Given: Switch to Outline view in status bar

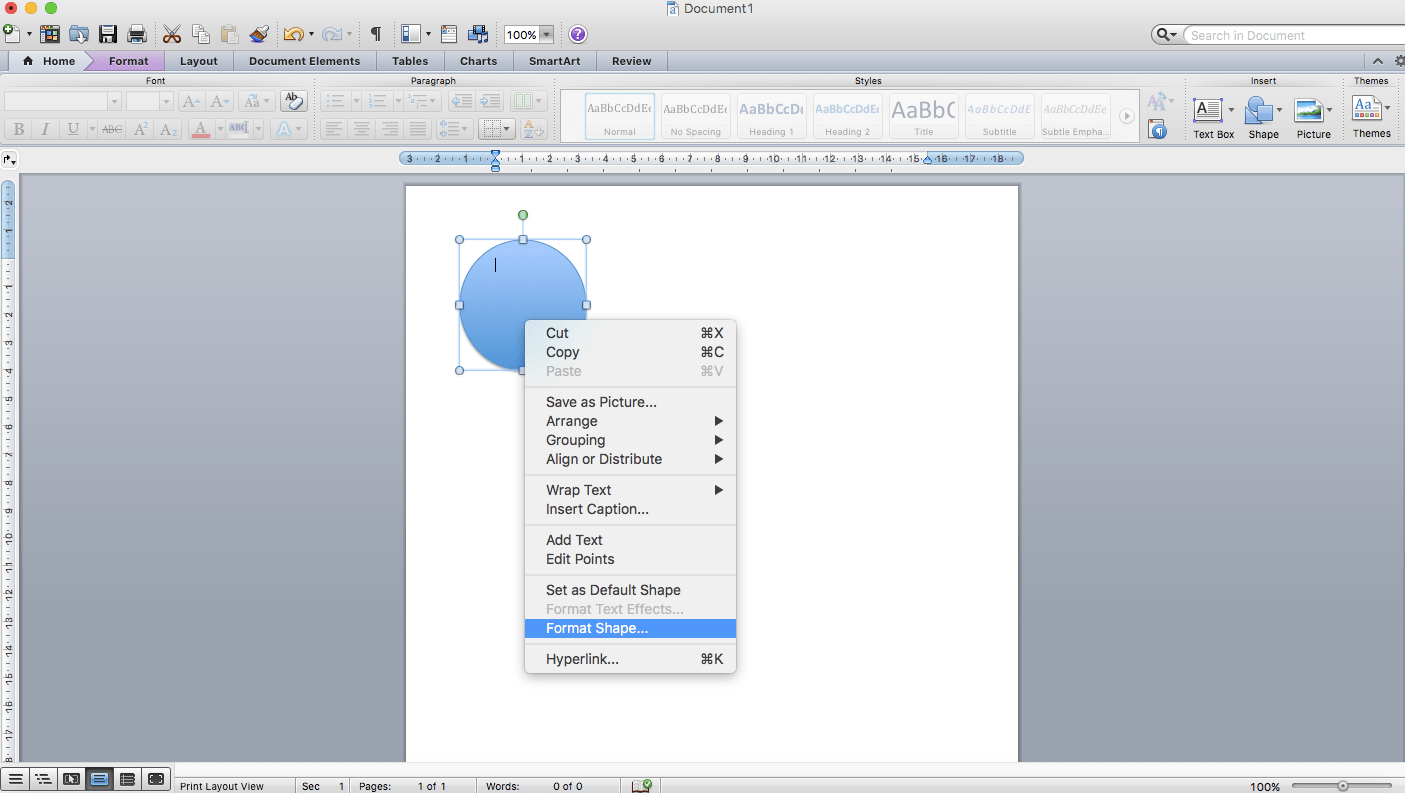Looking at the screenshot, I should (43, 779).
